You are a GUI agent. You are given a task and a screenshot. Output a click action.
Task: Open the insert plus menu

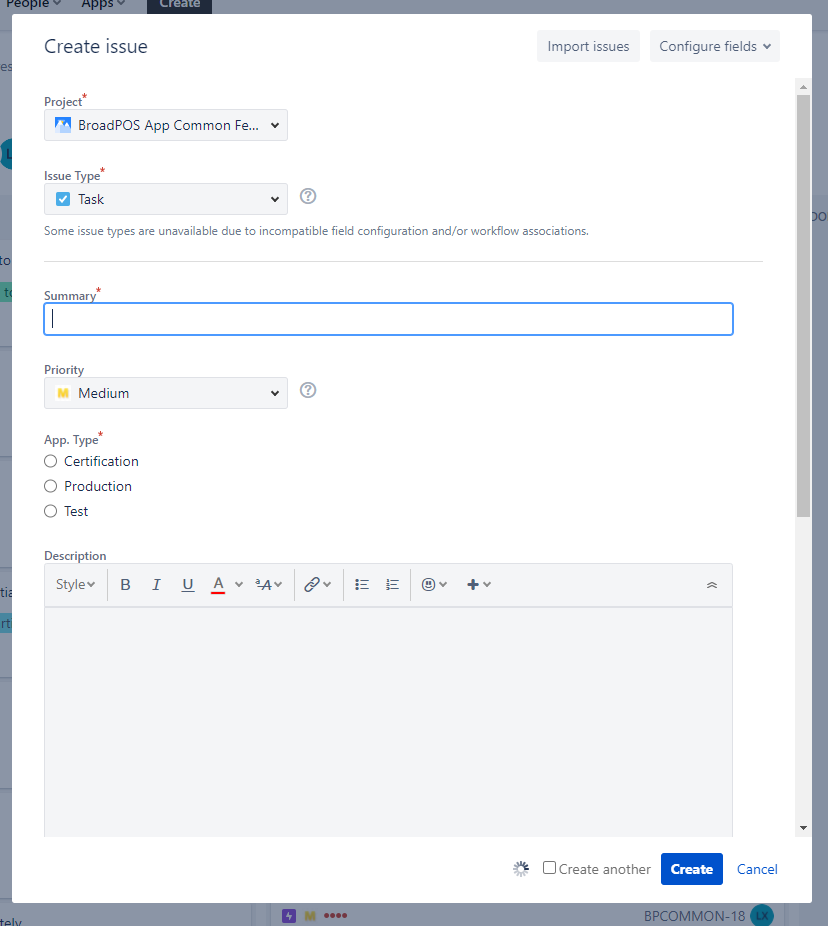pos(478,585)
